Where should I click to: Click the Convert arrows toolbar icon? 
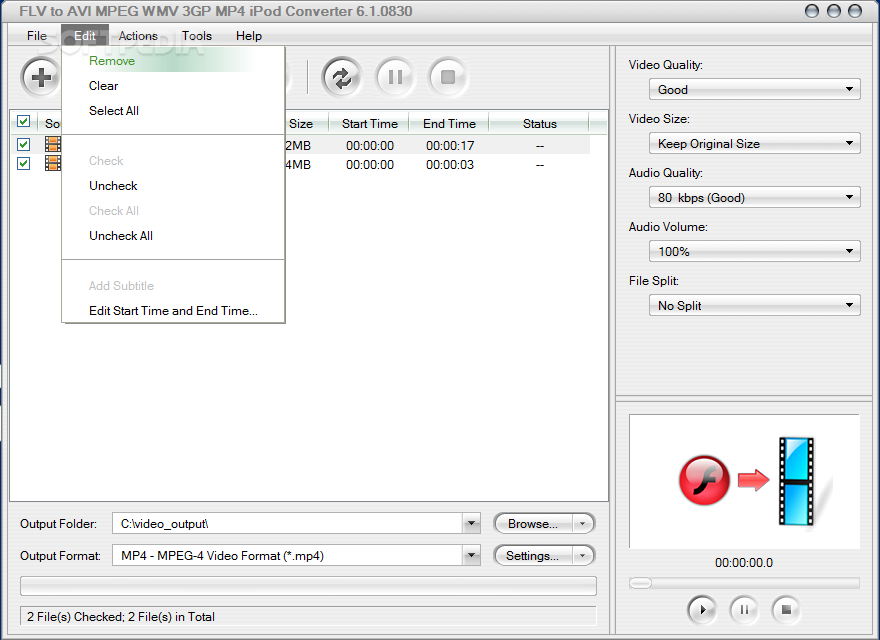pos(342,77)
